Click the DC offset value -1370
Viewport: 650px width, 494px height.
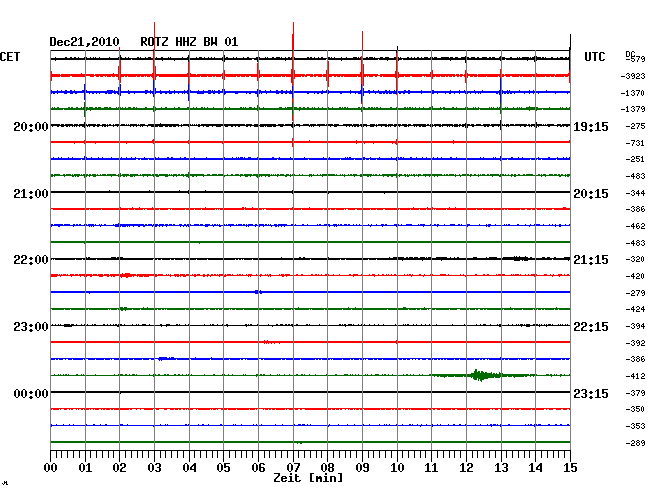click(633, 93)
